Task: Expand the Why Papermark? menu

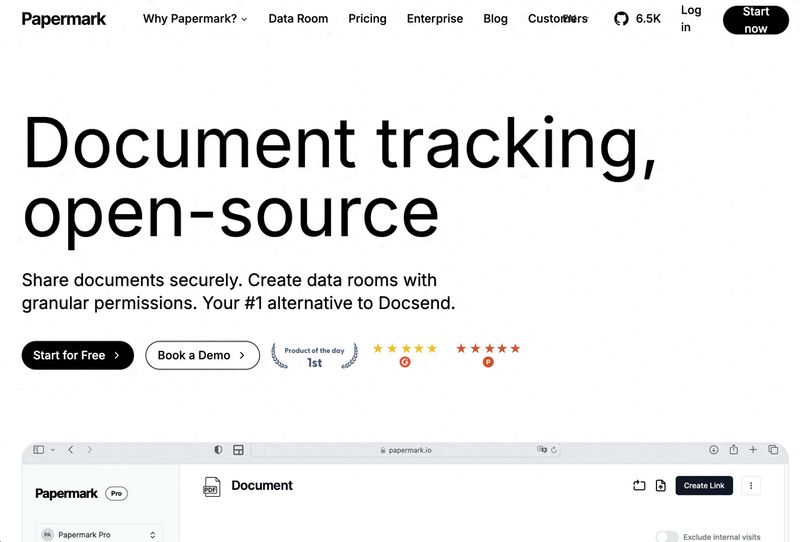Action: (x=195, y=19)
